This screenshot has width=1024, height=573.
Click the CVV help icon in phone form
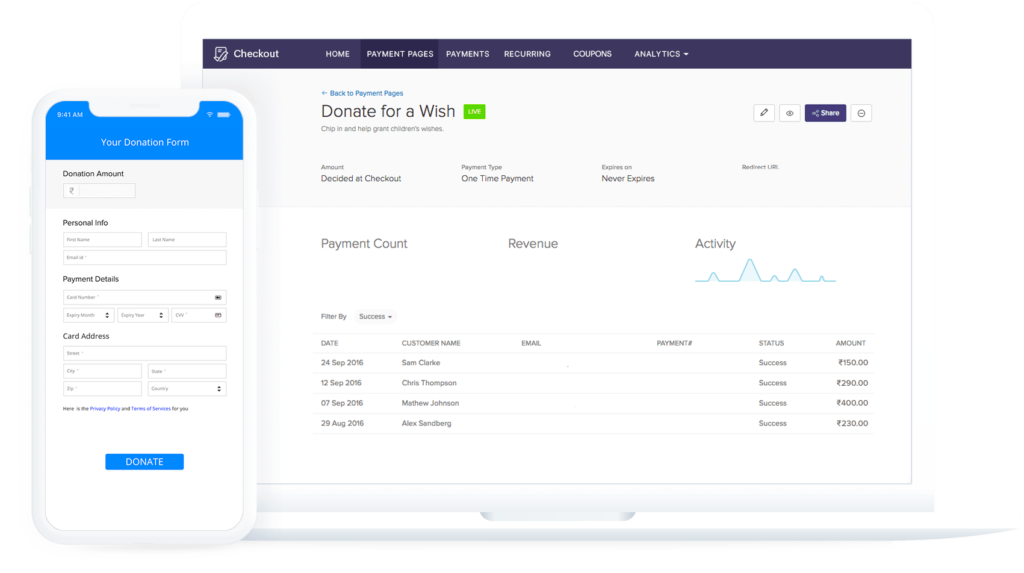[x=218, y=315]
